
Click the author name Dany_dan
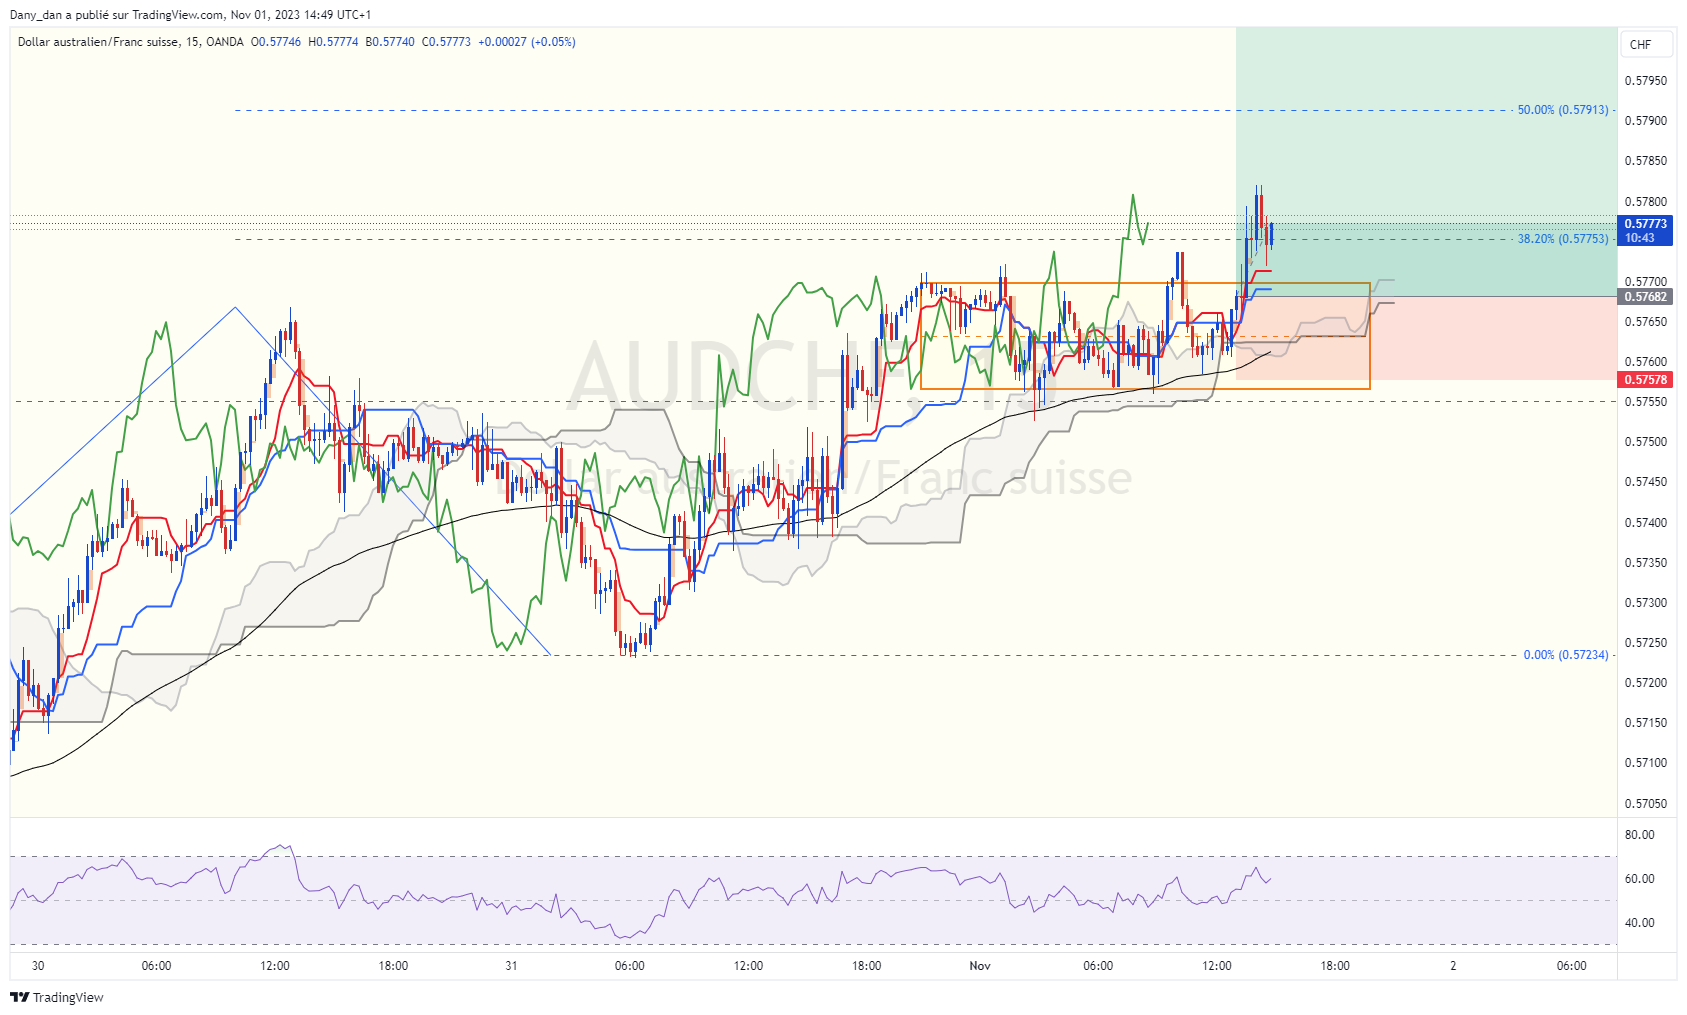36,15
